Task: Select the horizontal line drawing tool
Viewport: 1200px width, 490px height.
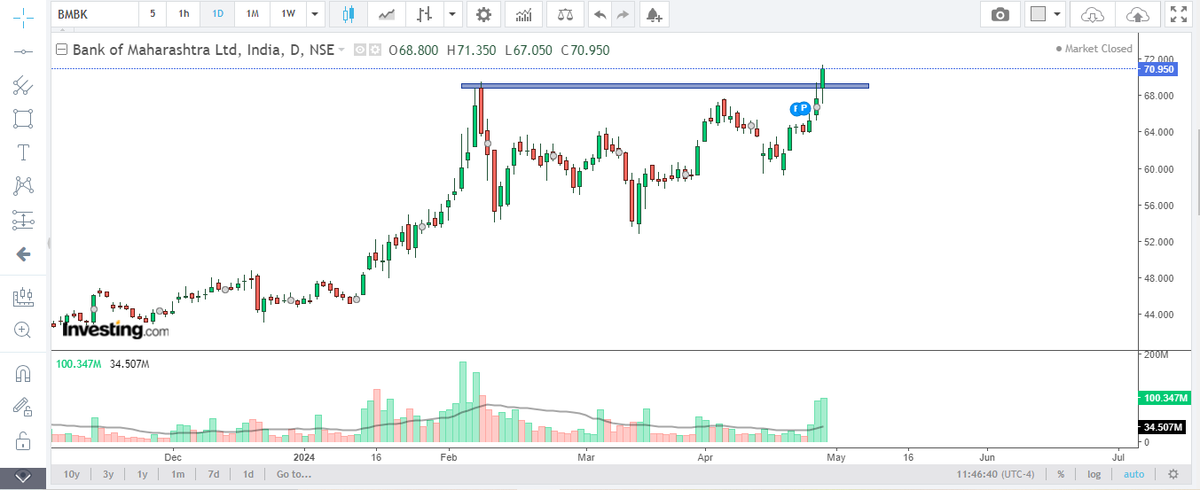Action: [x=23, y=50]
